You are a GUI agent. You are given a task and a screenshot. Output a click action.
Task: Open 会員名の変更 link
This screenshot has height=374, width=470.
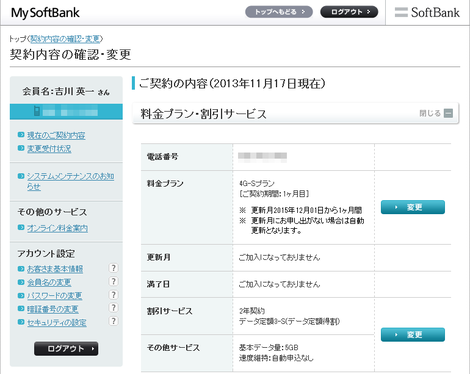(49, 282)
